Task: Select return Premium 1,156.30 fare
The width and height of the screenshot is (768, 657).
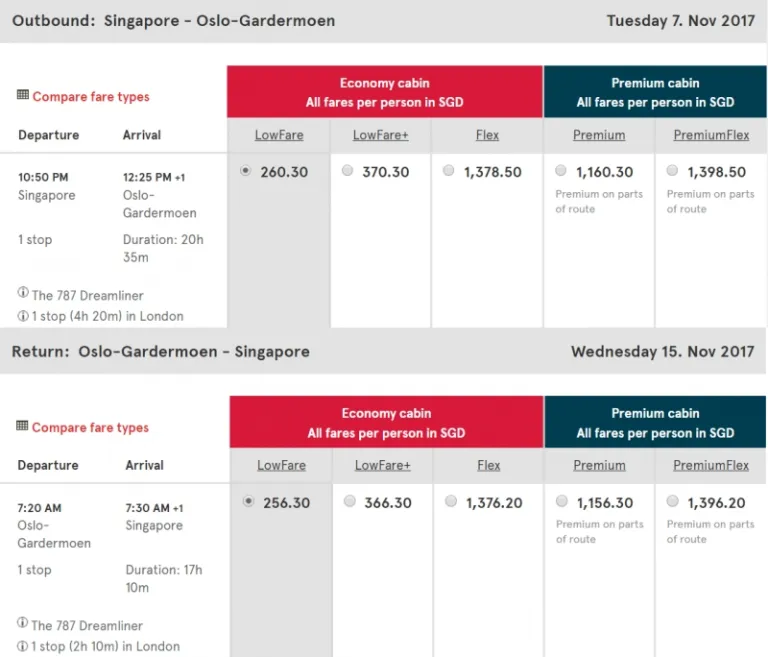Action: click(562, 502)
